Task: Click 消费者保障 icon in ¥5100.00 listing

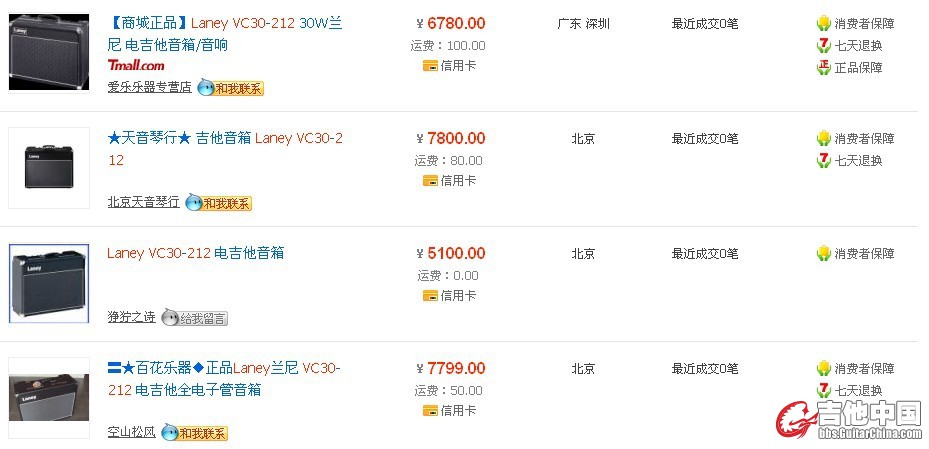Action: [823, 253]
